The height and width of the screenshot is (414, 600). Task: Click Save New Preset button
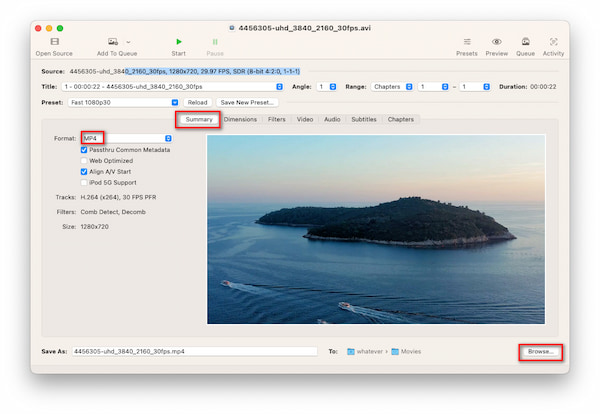247,103
